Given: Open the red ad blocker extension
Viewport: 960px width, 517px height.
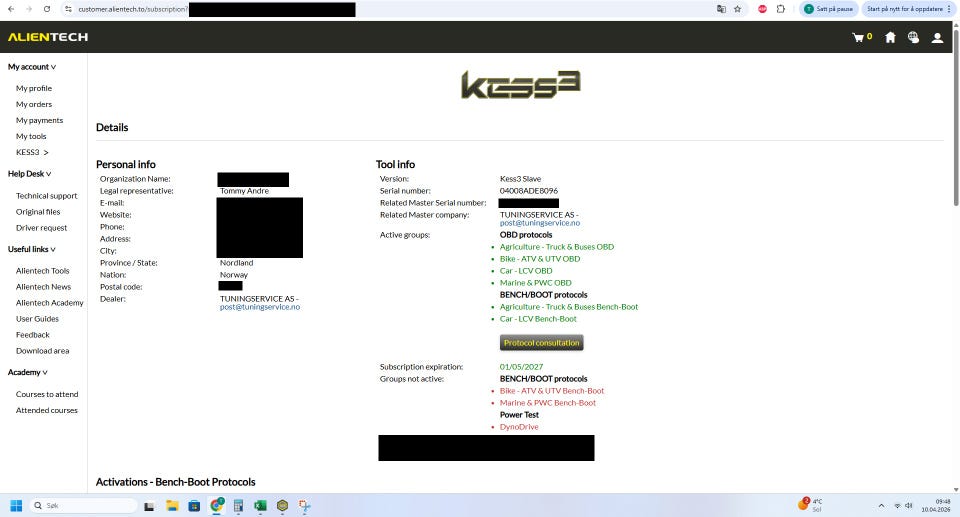Looking at the screenshot, I should (x=762, y=9).
